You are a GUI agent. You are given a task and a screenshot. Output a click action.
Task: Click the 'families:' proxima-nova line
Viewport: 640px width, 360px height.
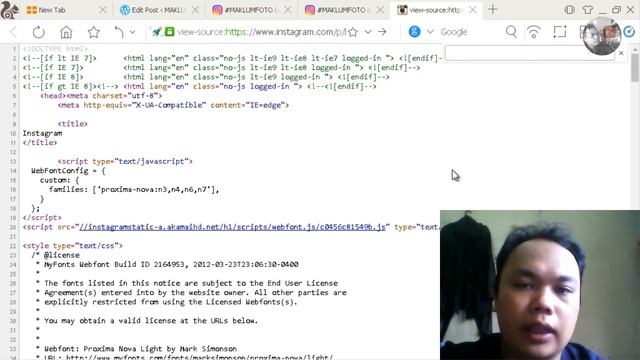tap(134, 189)
